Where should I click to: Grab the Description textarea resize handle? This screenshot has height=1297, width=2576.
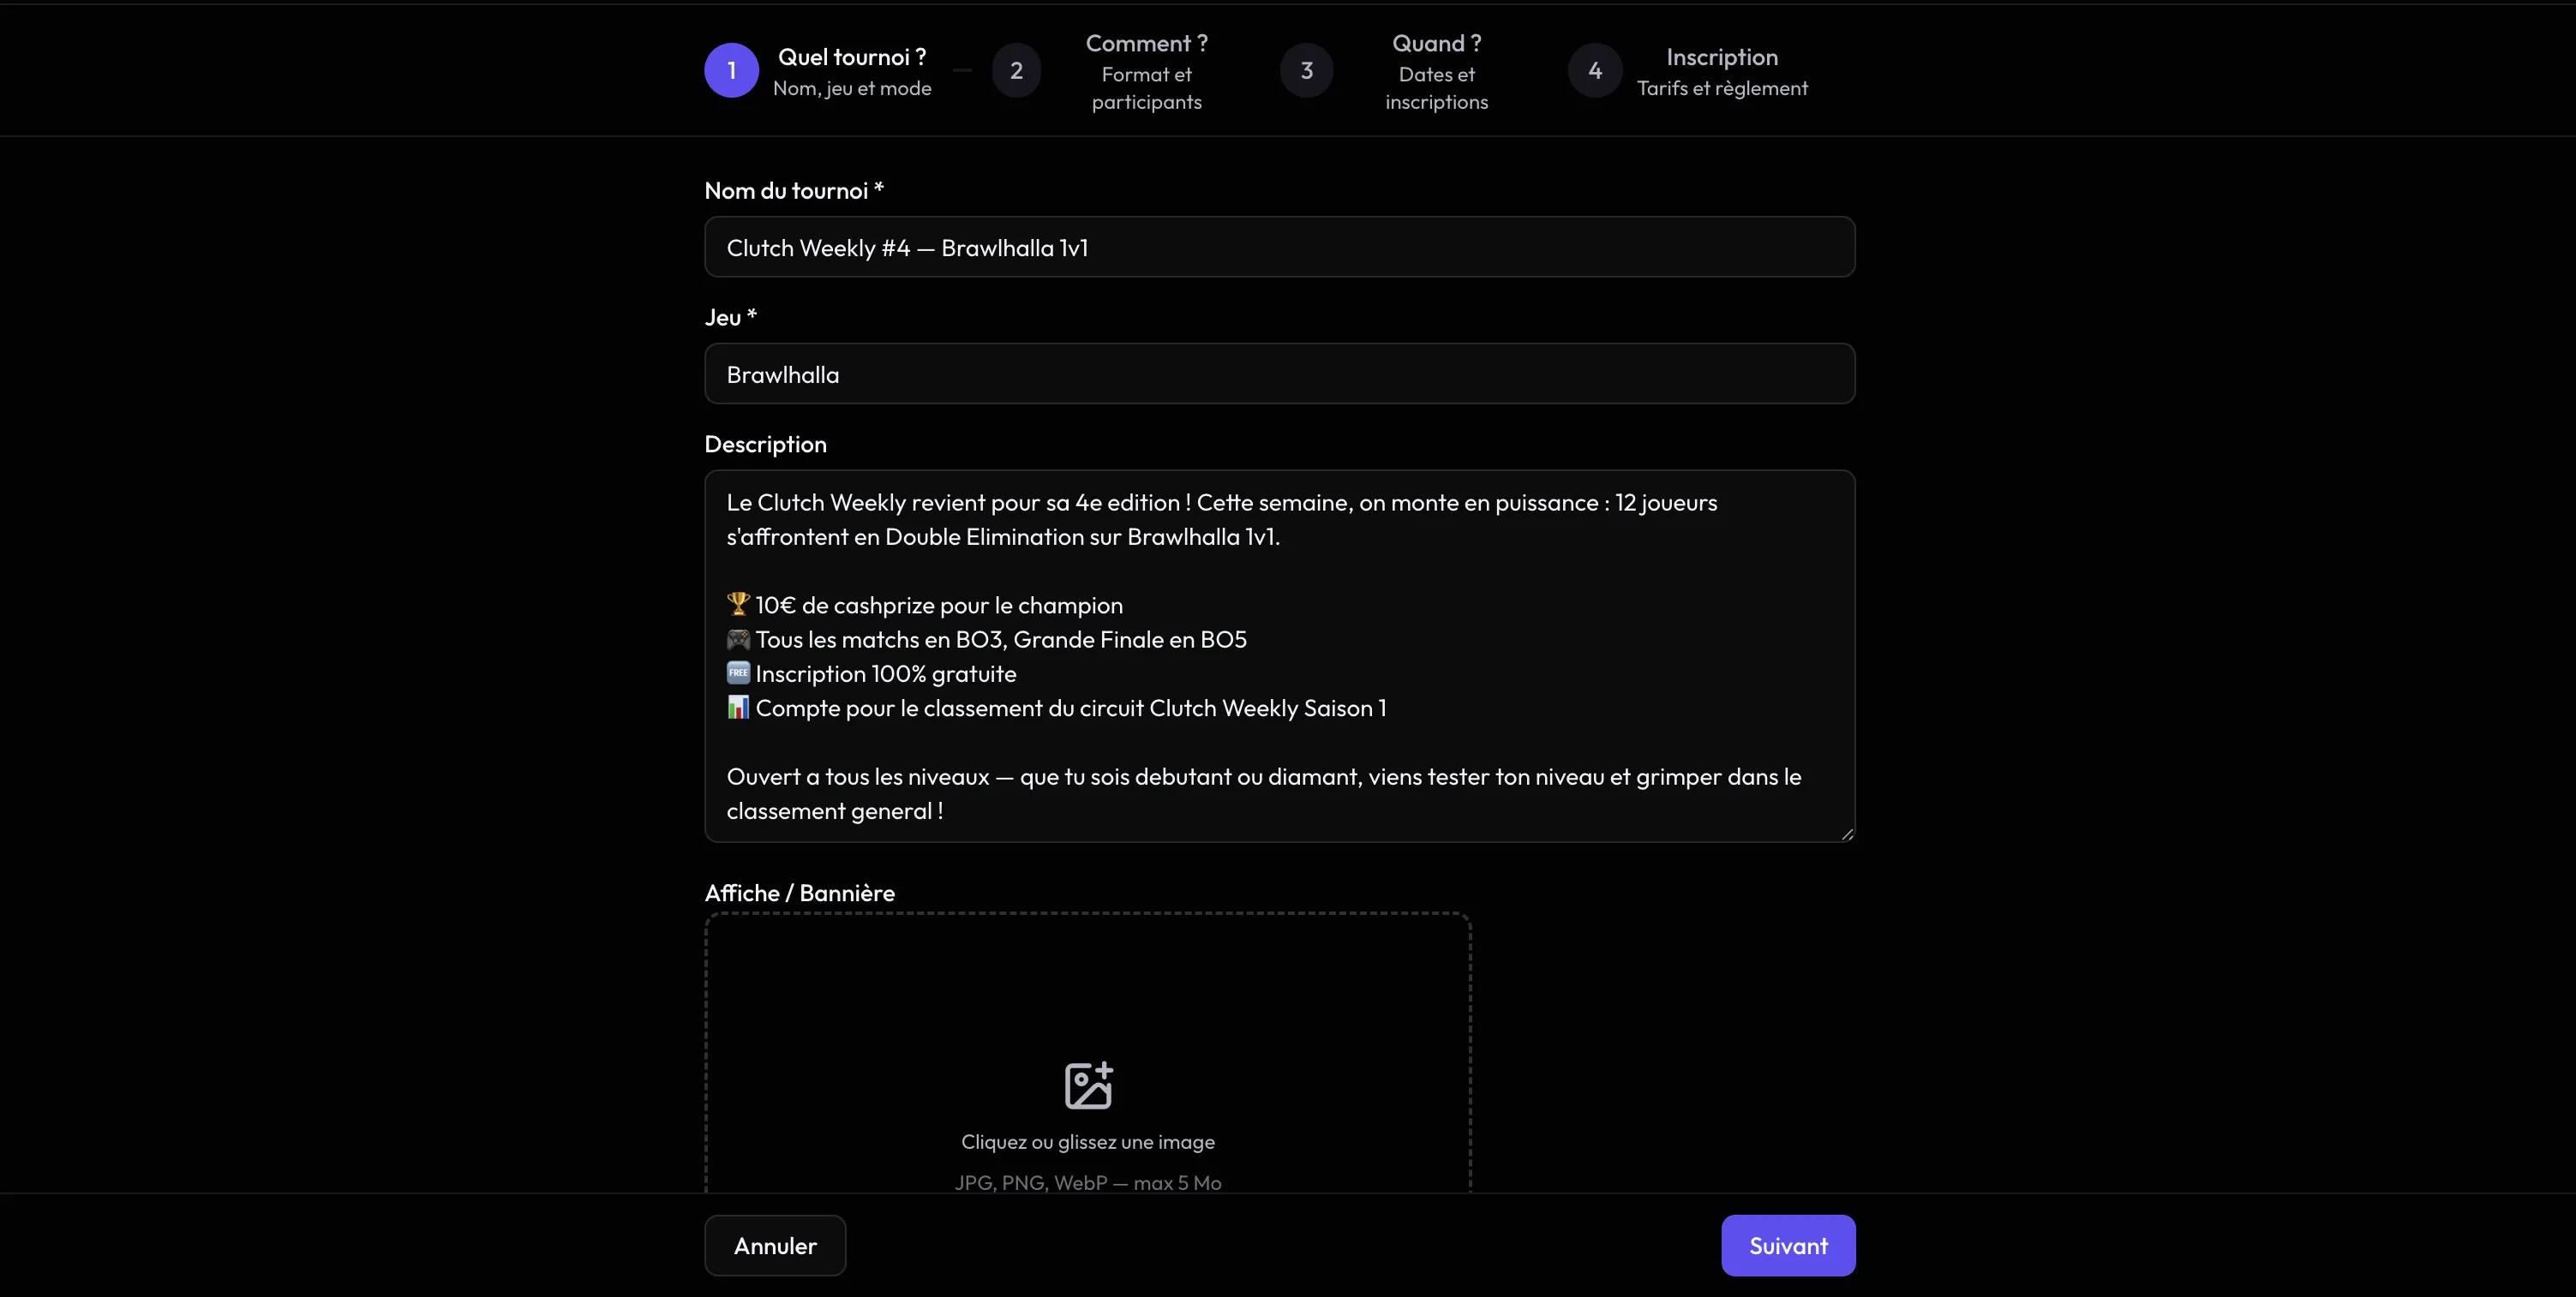[1846, 833]
